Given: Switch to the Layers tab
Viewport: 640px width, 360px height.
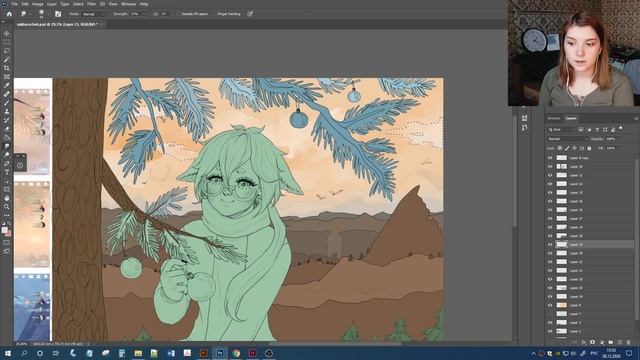Looking at the screenshot, I should coord(571,118).
